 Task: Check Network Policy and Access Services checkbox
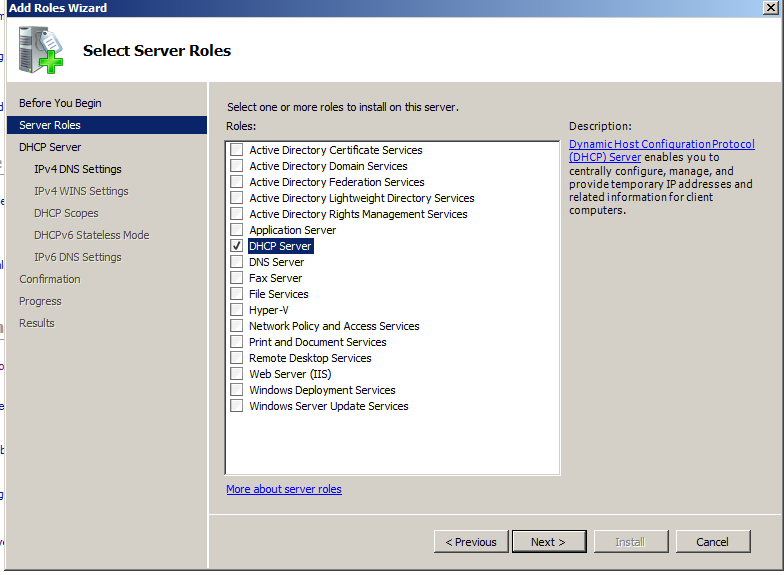236,326
